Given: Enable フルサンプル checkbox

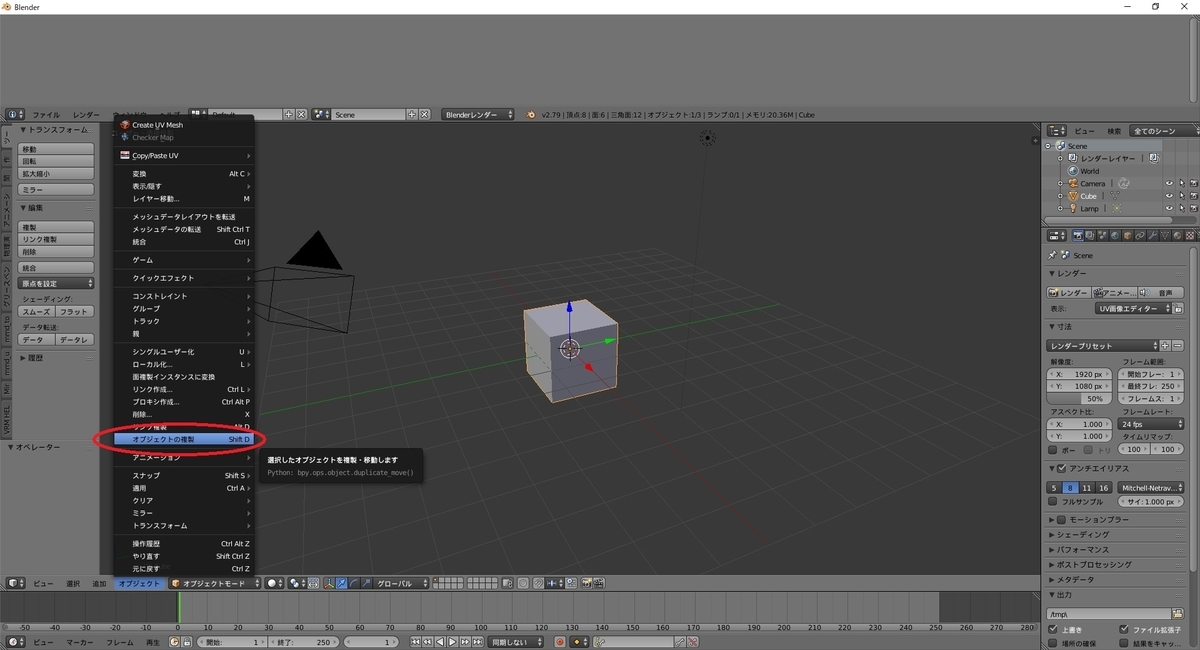Looking at the screenshot, I should pos(1053,502).
